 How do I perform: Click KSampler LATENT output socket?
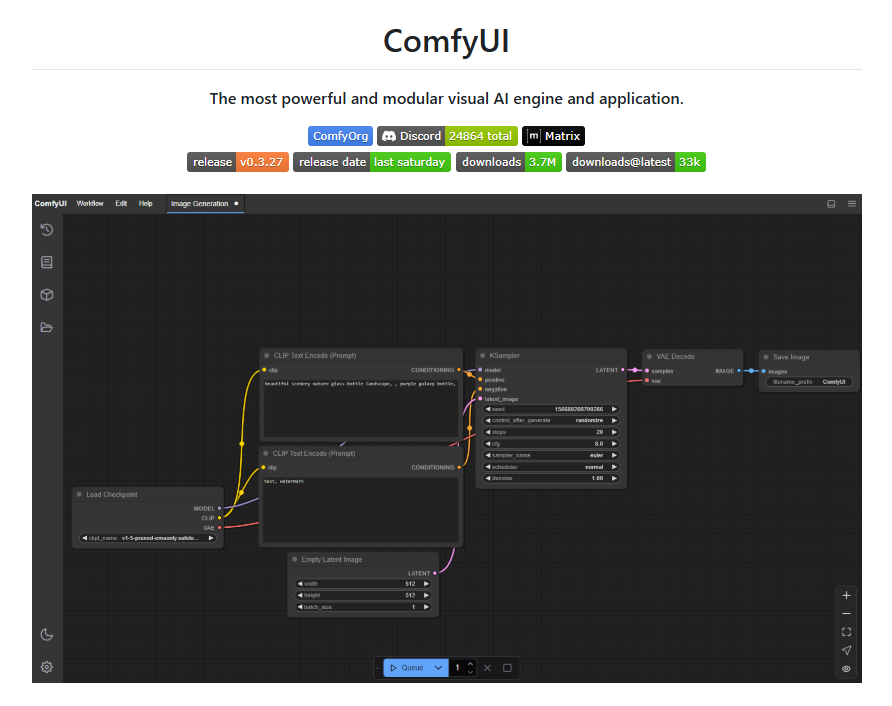point(623,370)
